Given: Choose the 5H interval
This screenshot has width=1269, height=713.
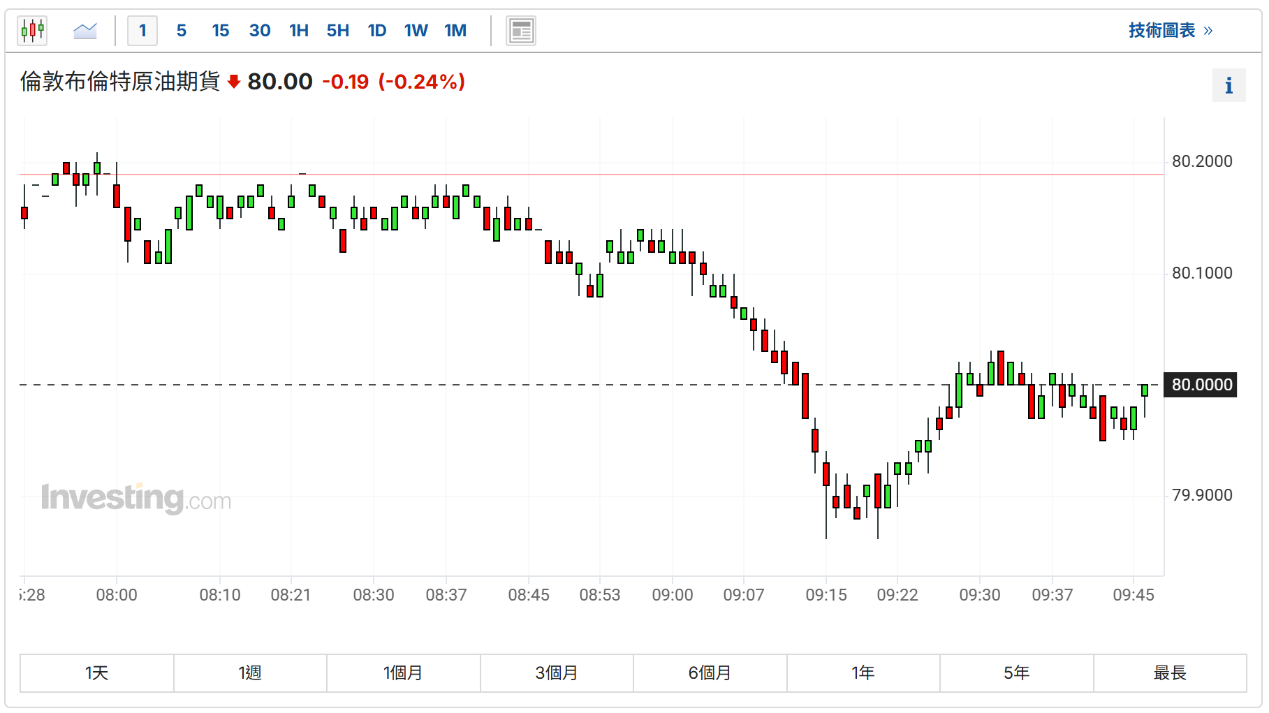Looking at the screenshot, I should coord(338,31).
